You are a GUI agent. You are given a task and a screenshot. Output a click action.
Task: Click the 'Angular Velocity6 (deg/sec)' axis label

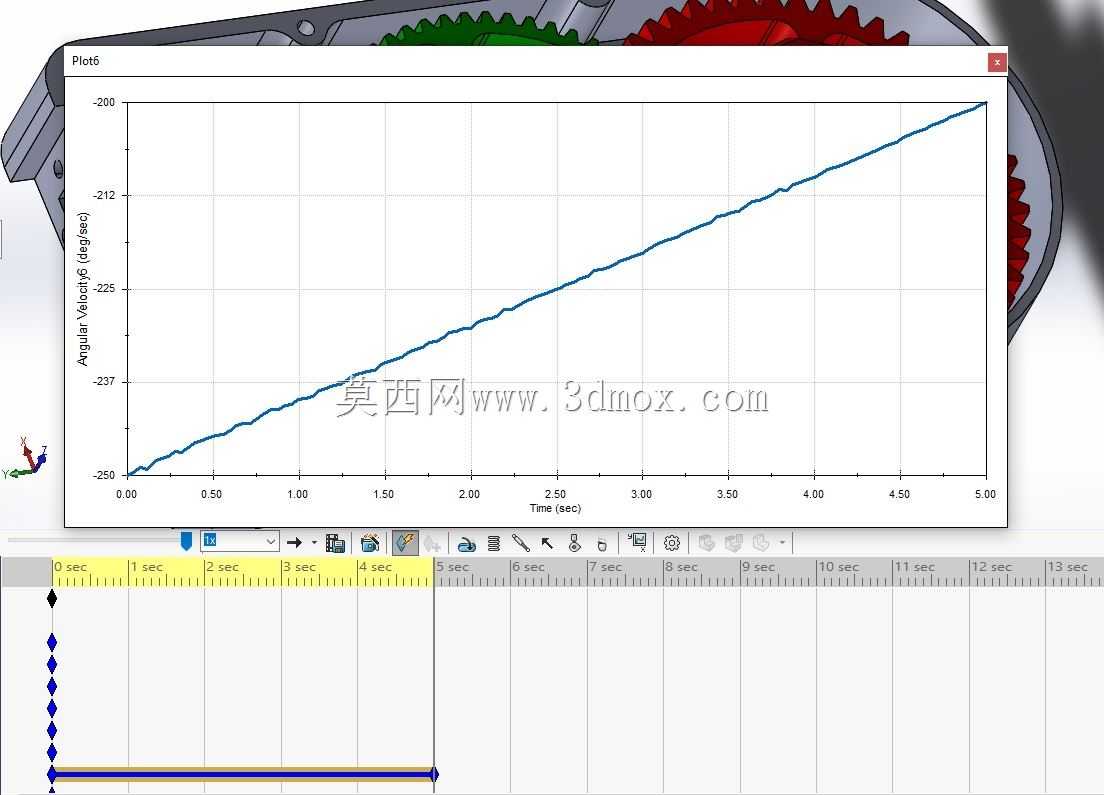point(83,289)
